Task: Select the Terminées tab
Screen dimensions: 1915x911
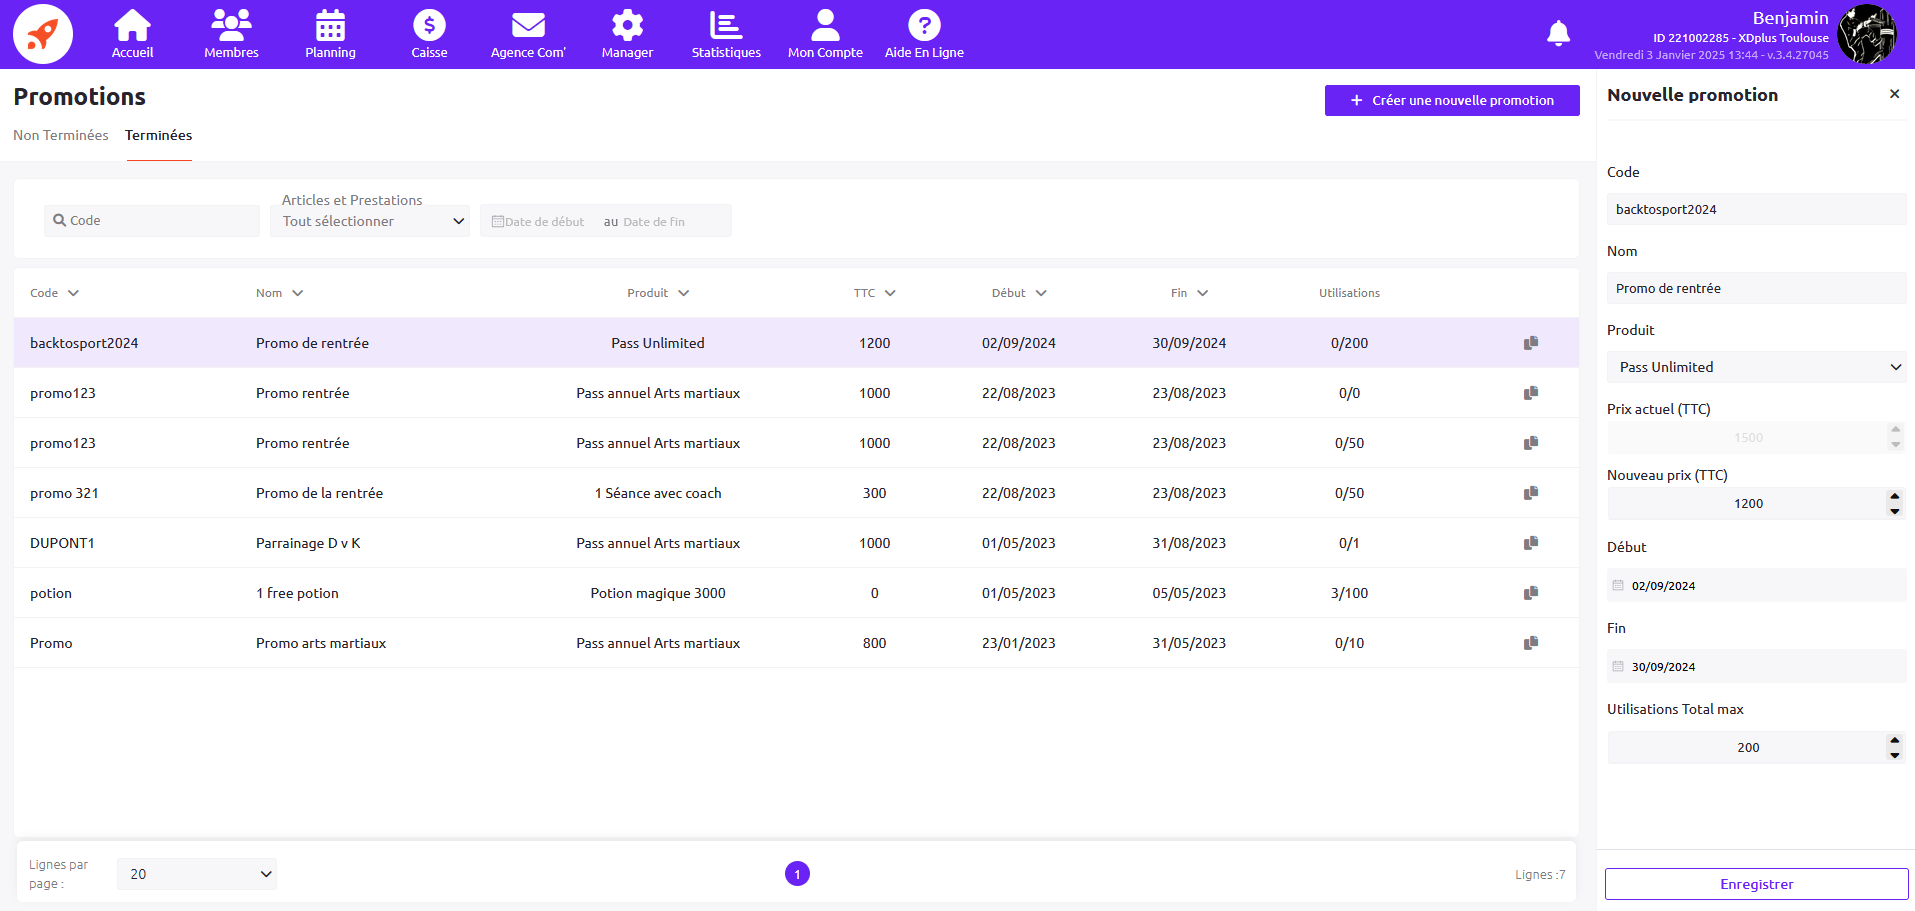Action: coord(158,135)
